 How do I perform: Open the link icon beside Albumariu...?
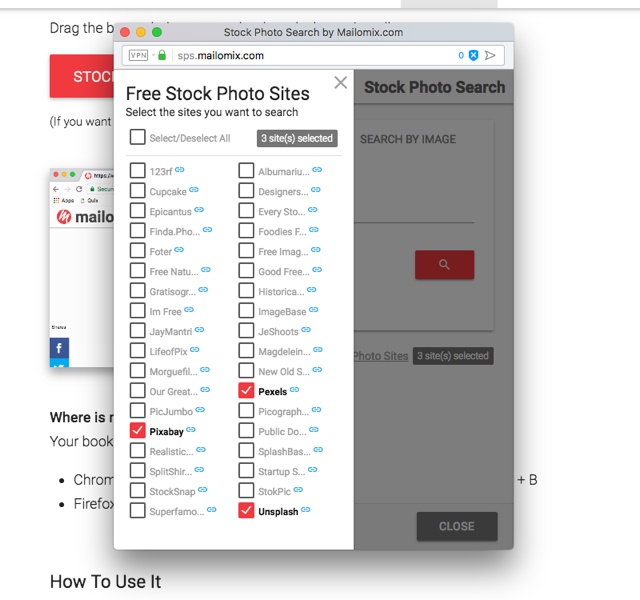click(x=317, y=170)
